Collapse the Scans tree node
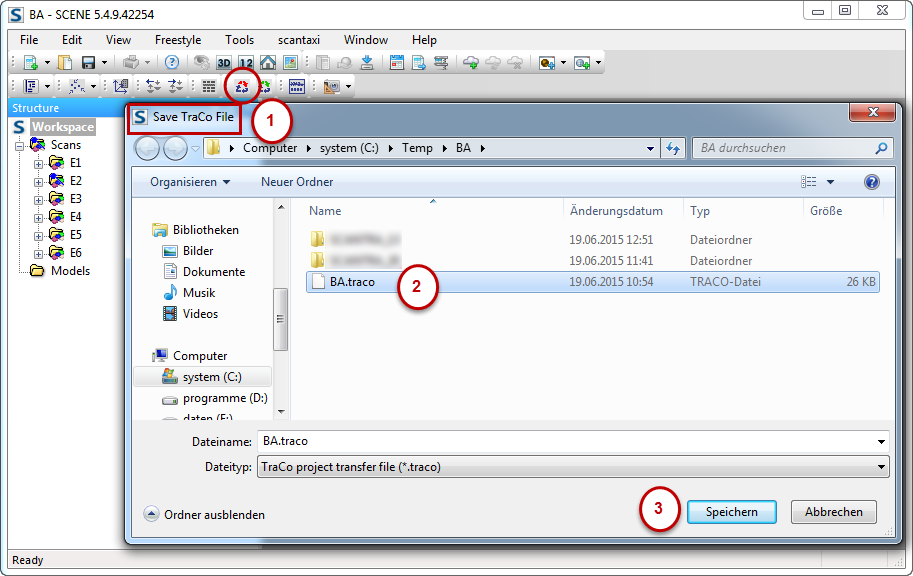The height and width of the screenshot is (576, 913). pos(19,146)
